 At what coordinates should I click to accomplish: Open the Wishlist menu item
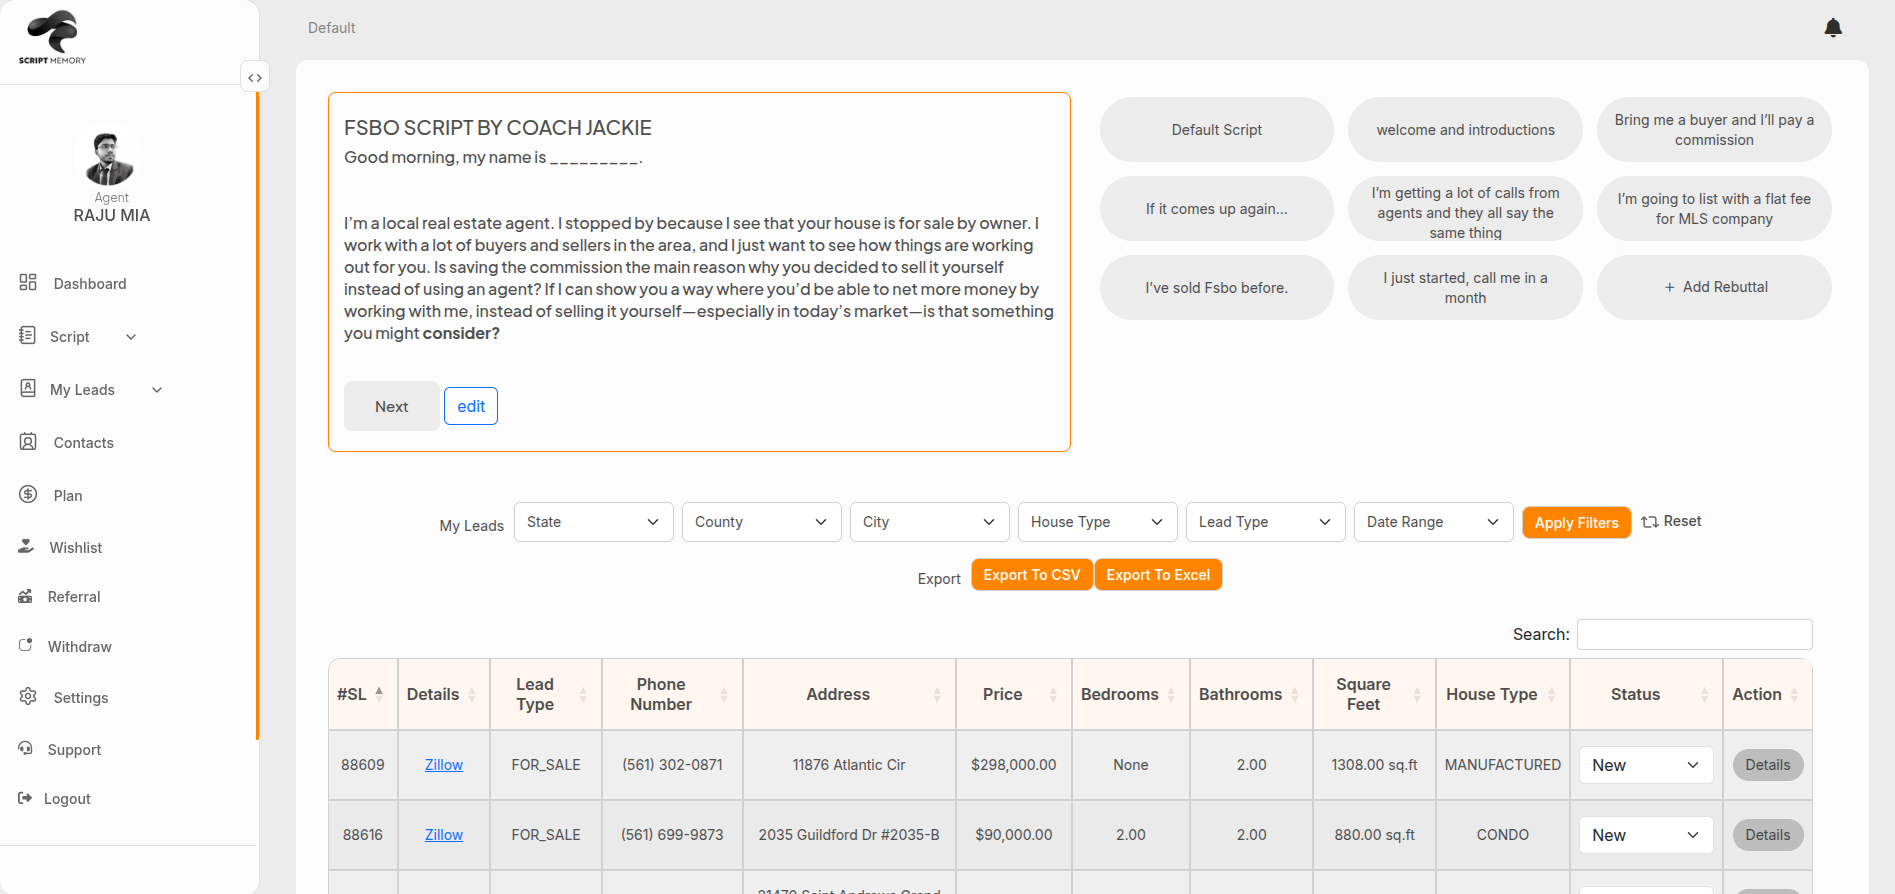[75, 547]
